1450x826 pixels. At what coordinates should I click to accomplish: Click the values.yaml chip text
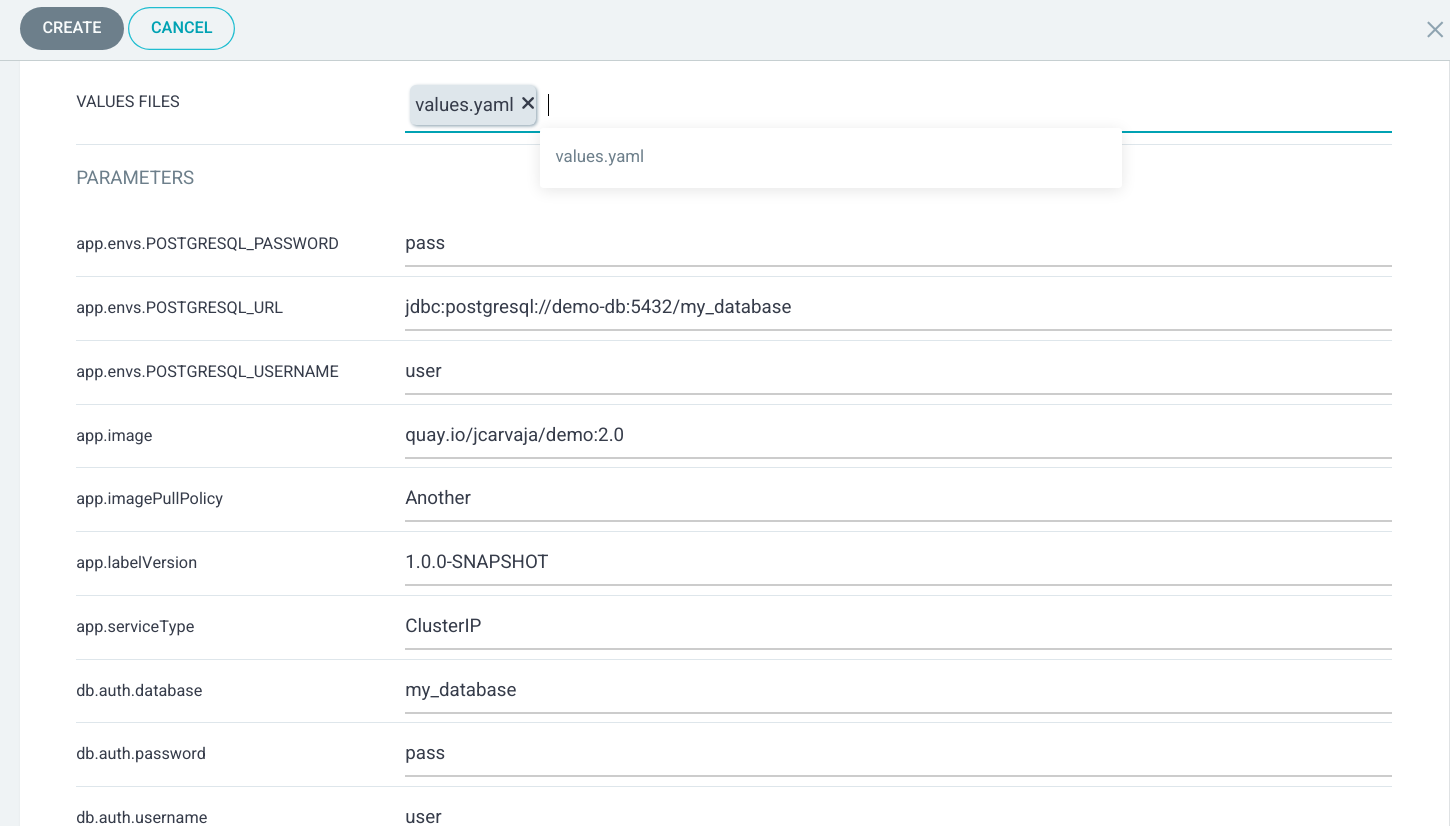(x=464, y=105)
